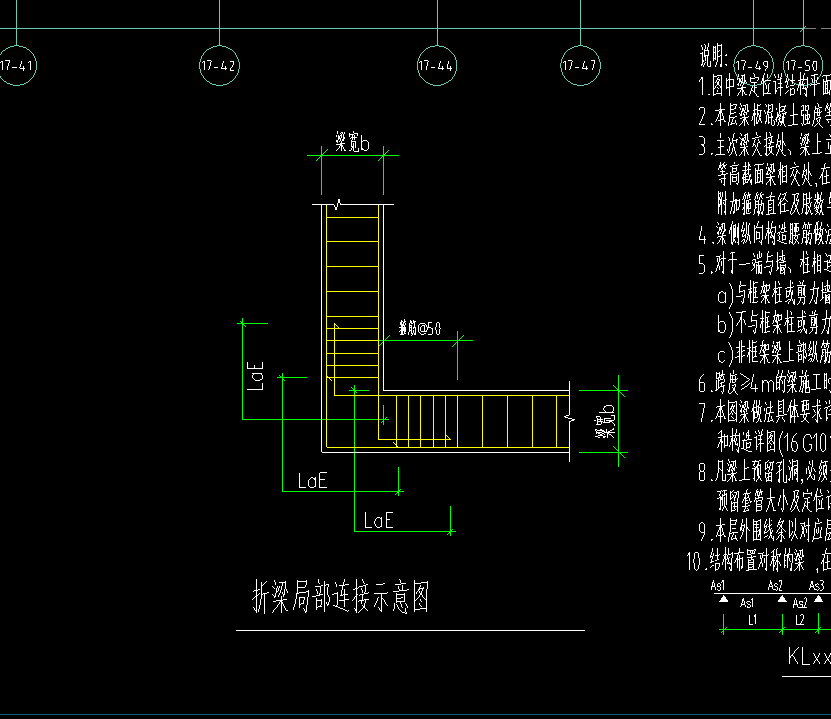Screen dimensions: 831x719
Task: Select the line 和构造详图(16G101
Action: (x=774, y=441)
